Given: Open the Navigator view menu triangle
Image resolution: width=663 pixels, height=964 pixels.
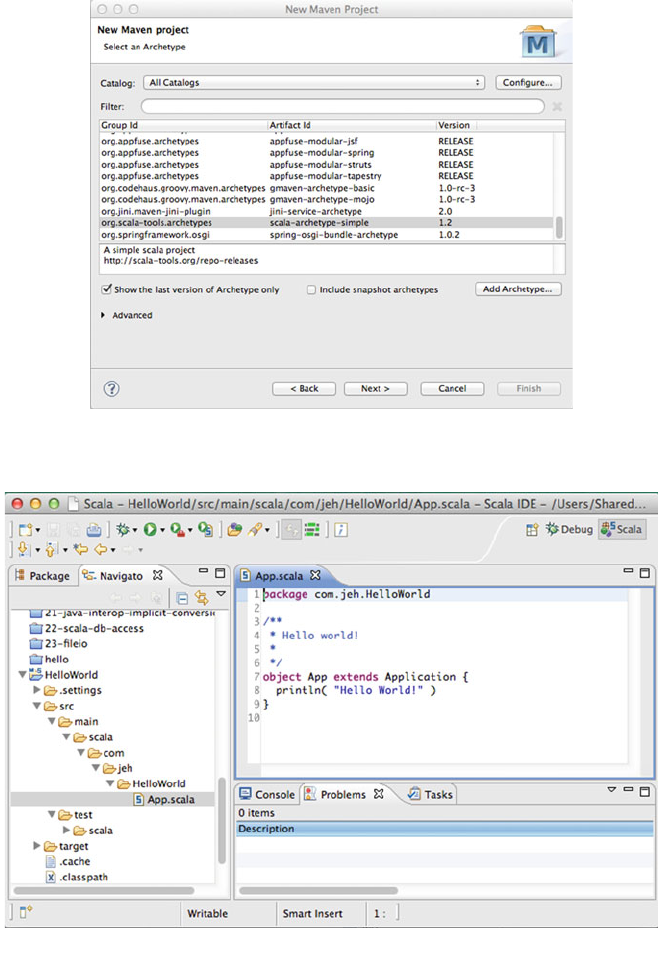Looking at the screenshot, I should coord(221,594).
